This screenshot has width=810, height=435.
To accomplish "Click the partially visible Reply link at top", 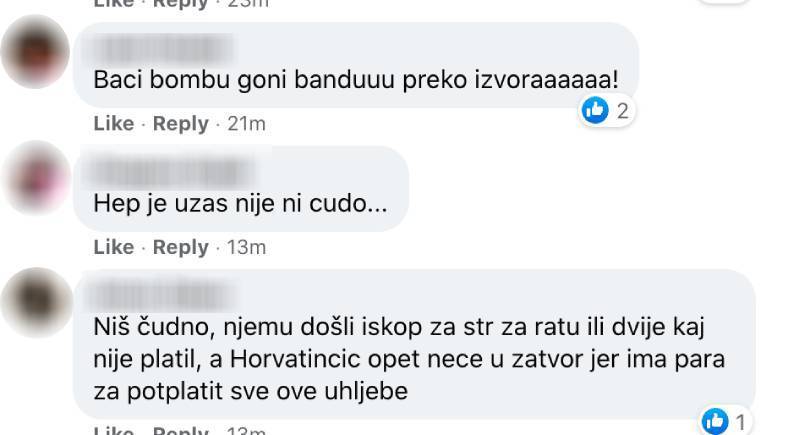I will click(181, 4).
